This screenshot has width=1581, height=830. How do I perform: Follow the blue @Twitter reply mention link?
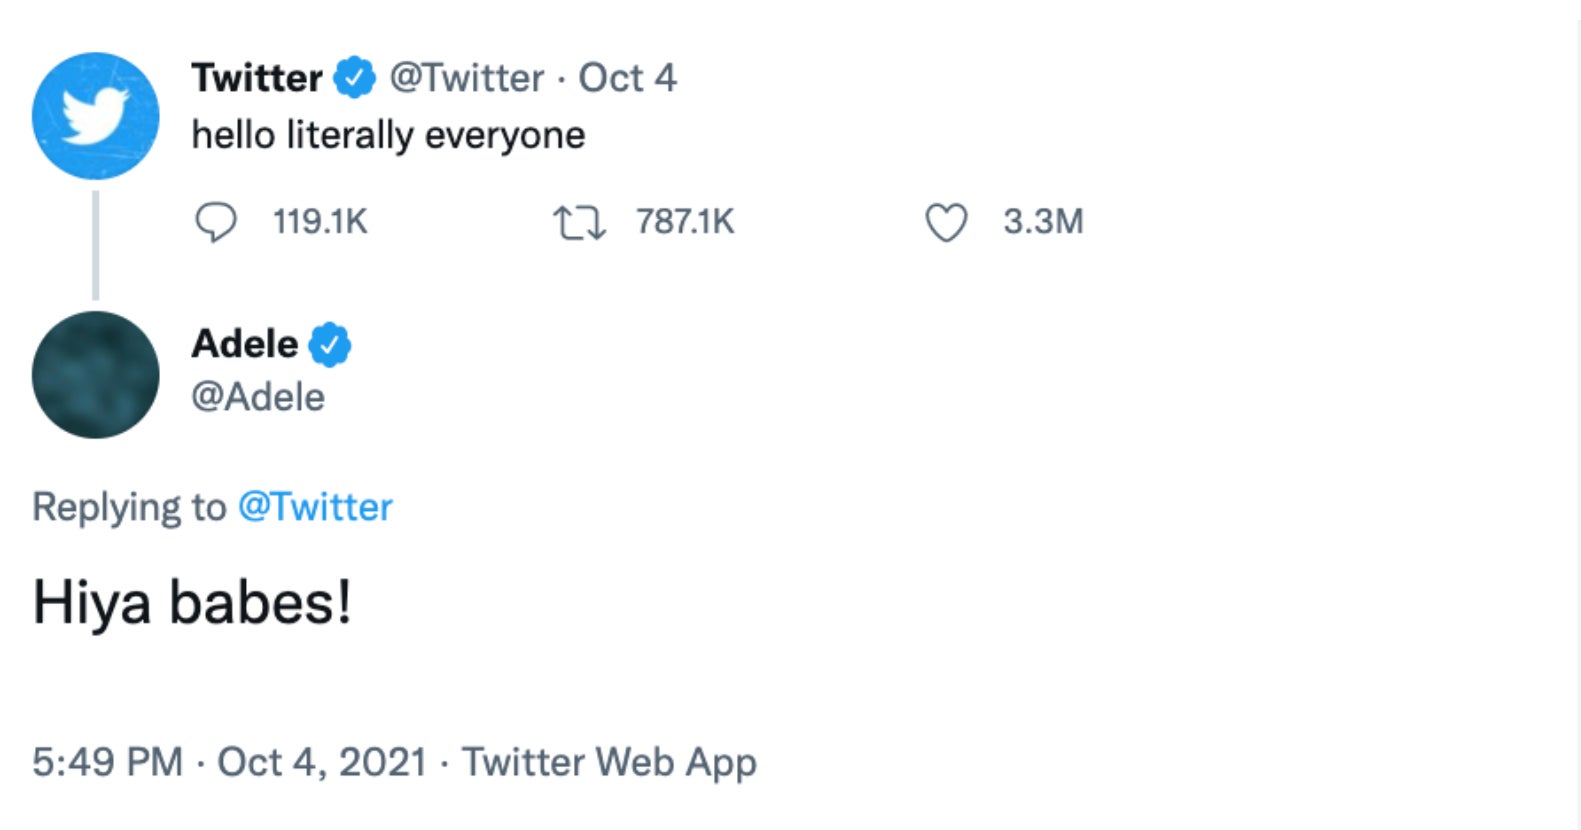point(315,507)
